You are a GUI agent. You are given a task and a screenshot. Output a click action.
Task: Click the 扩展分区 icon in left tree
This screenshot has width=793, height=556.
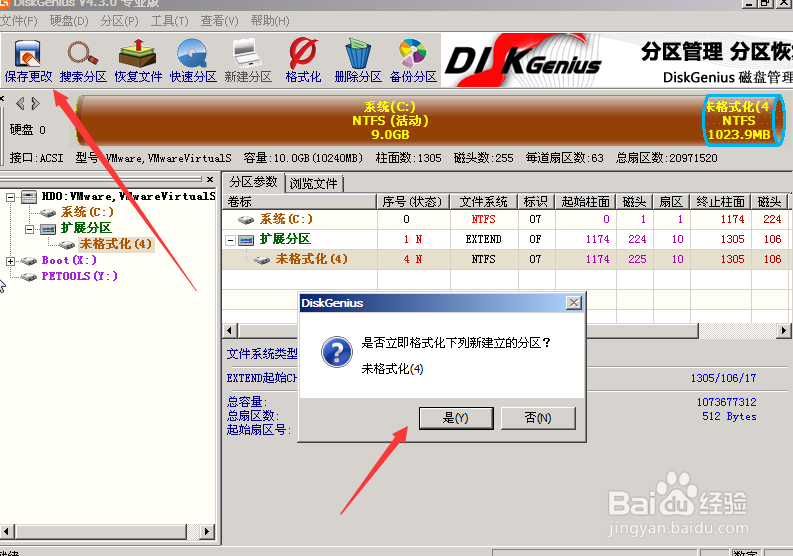[x=48, y=229]
